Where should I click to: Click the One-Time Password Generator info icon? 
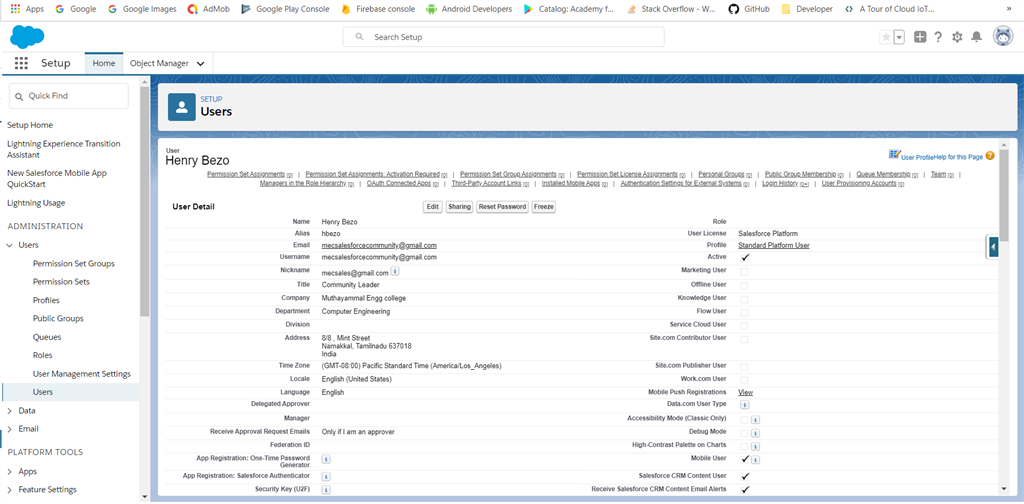point(326,459)
